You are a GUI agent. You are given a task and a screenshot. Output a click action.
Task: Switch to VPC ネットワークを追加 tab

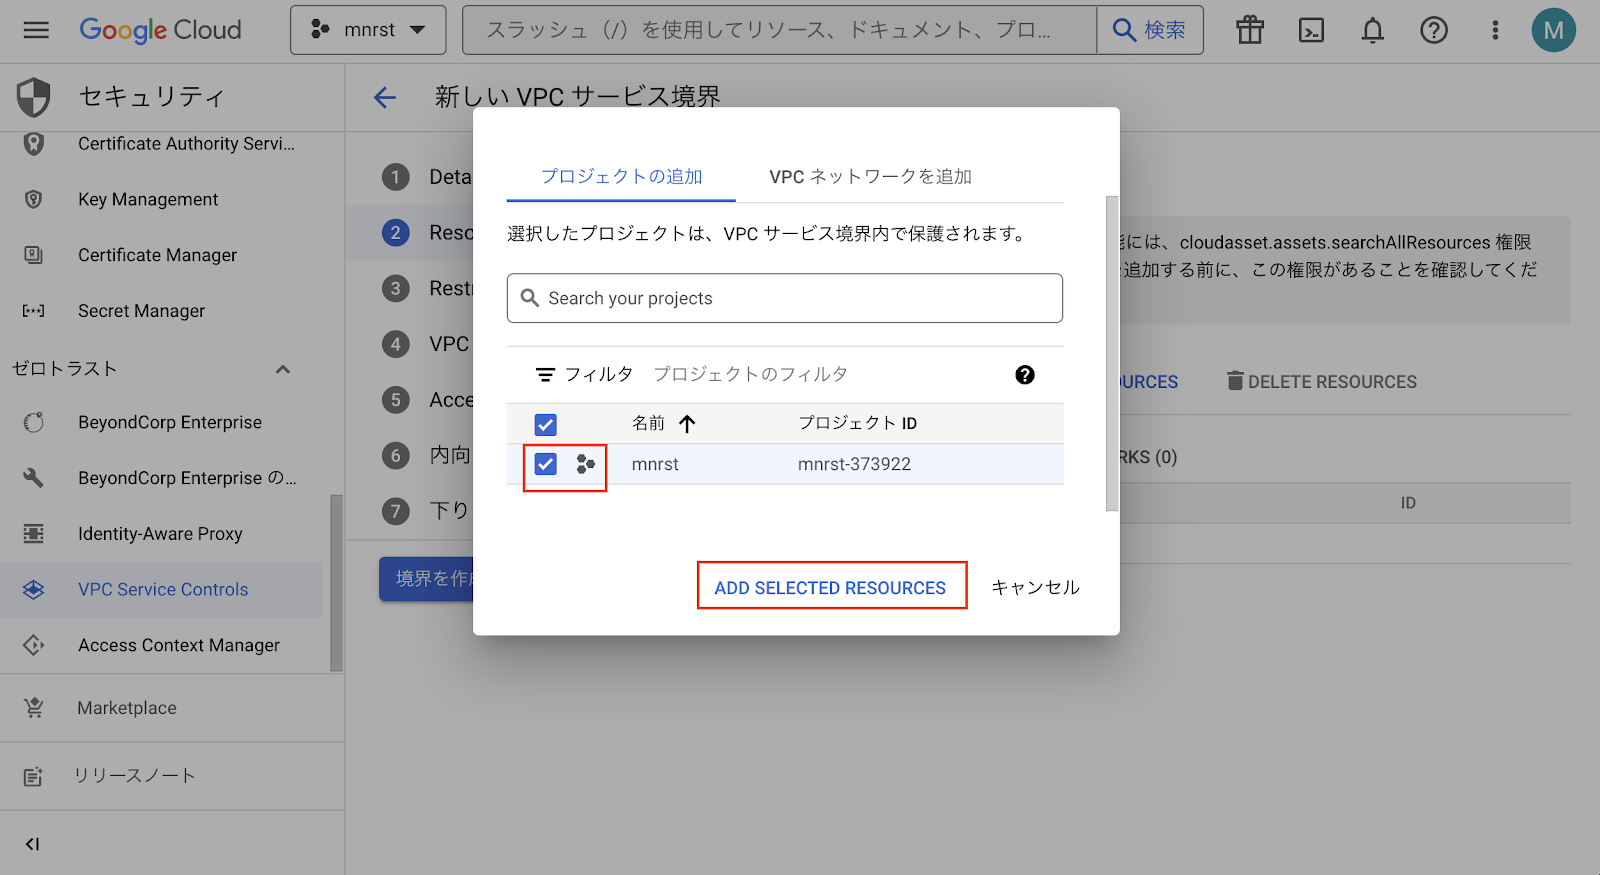[x=870, y=176]
